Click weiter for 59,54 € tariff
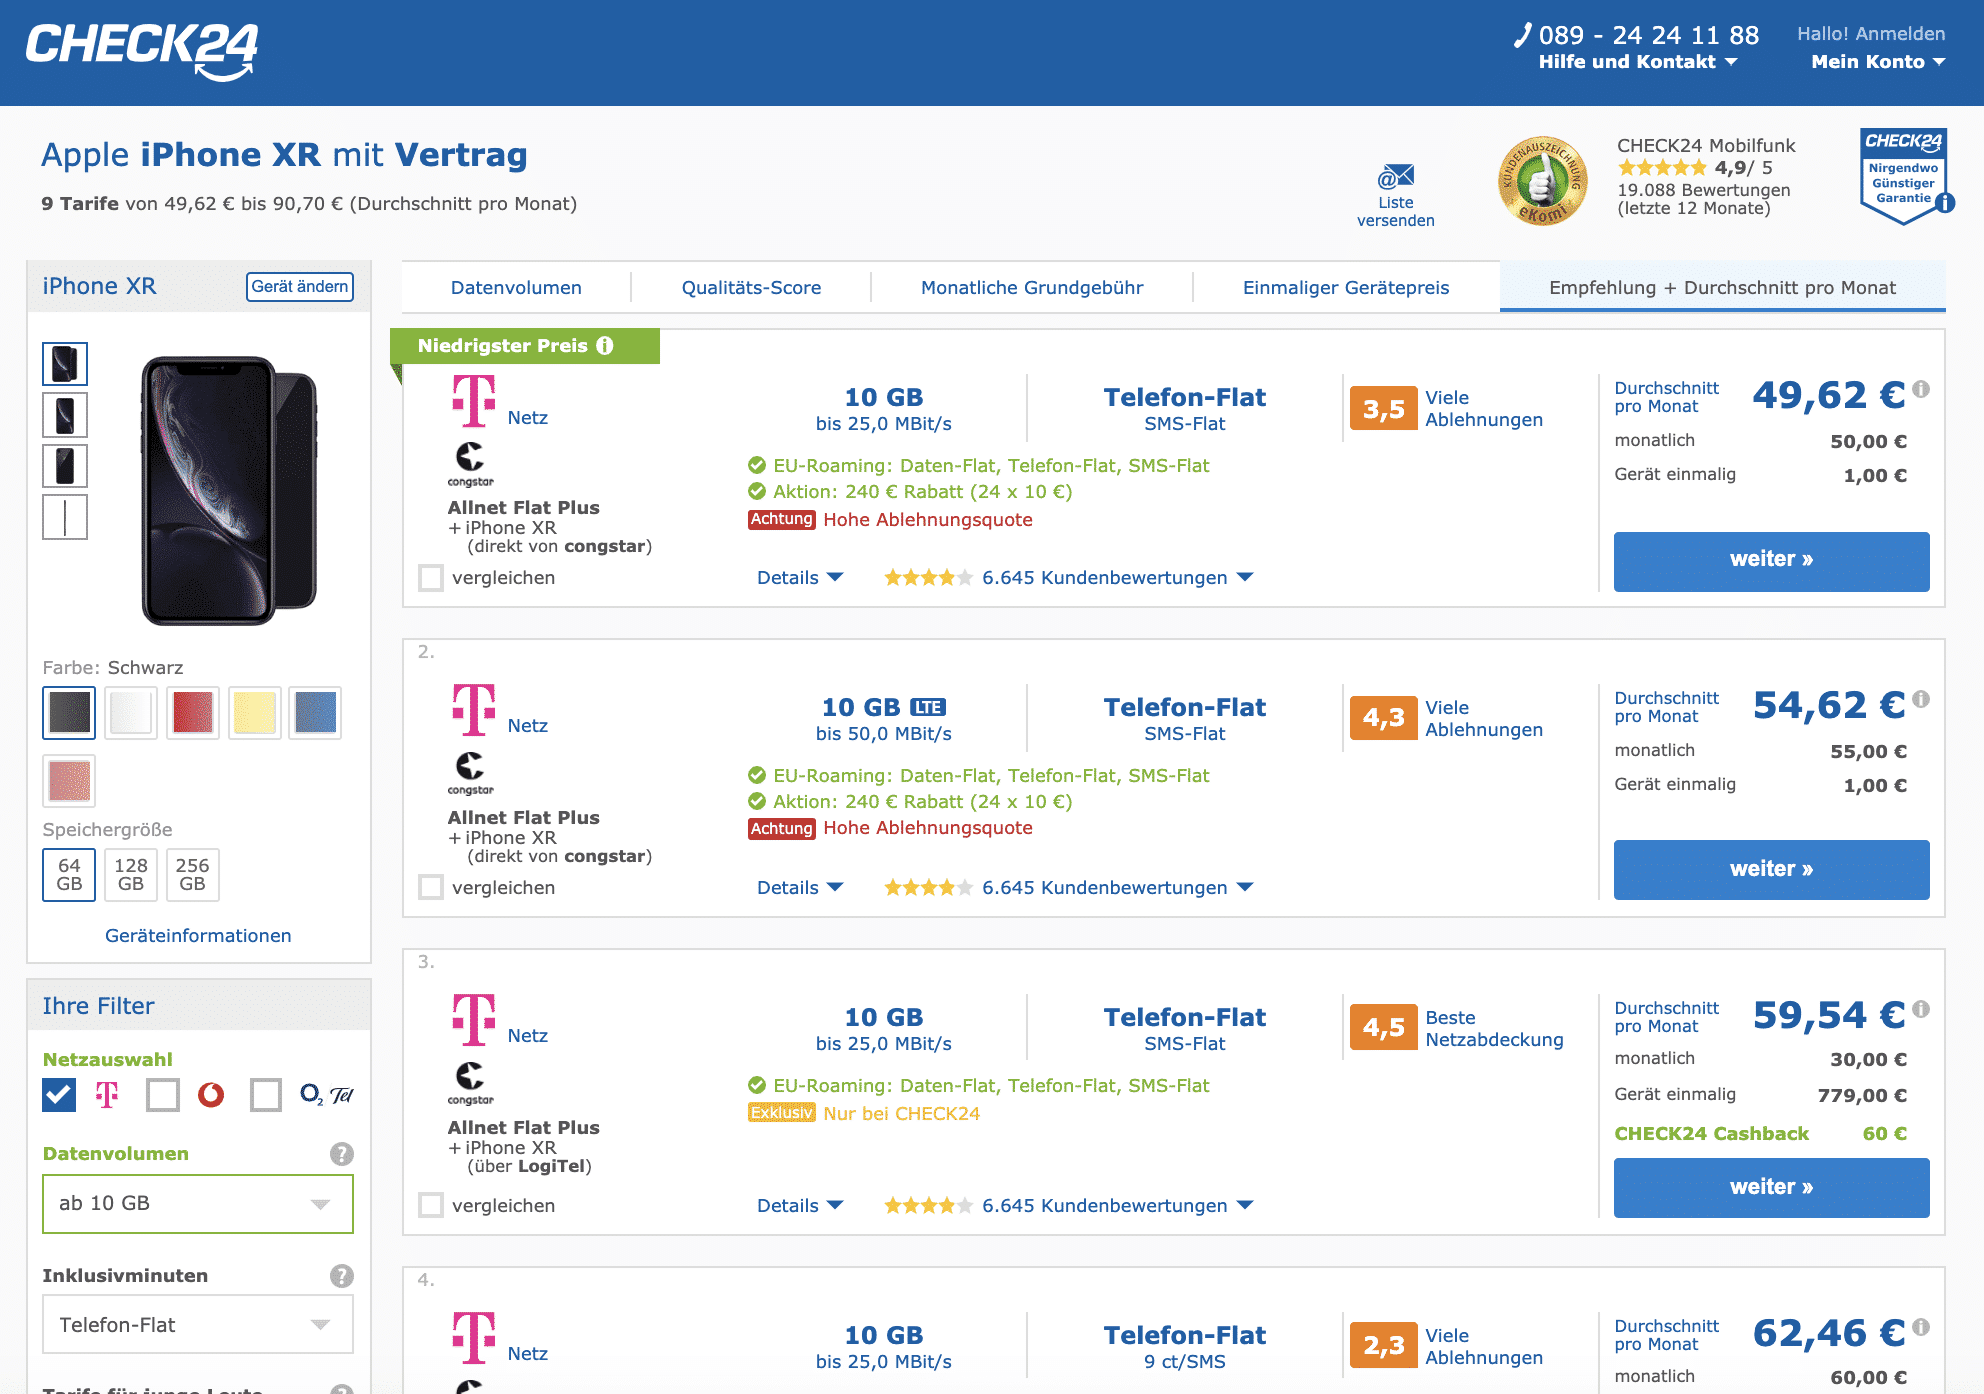The height and width of the screenshot is (1394, 1984). (1771, 1188)
